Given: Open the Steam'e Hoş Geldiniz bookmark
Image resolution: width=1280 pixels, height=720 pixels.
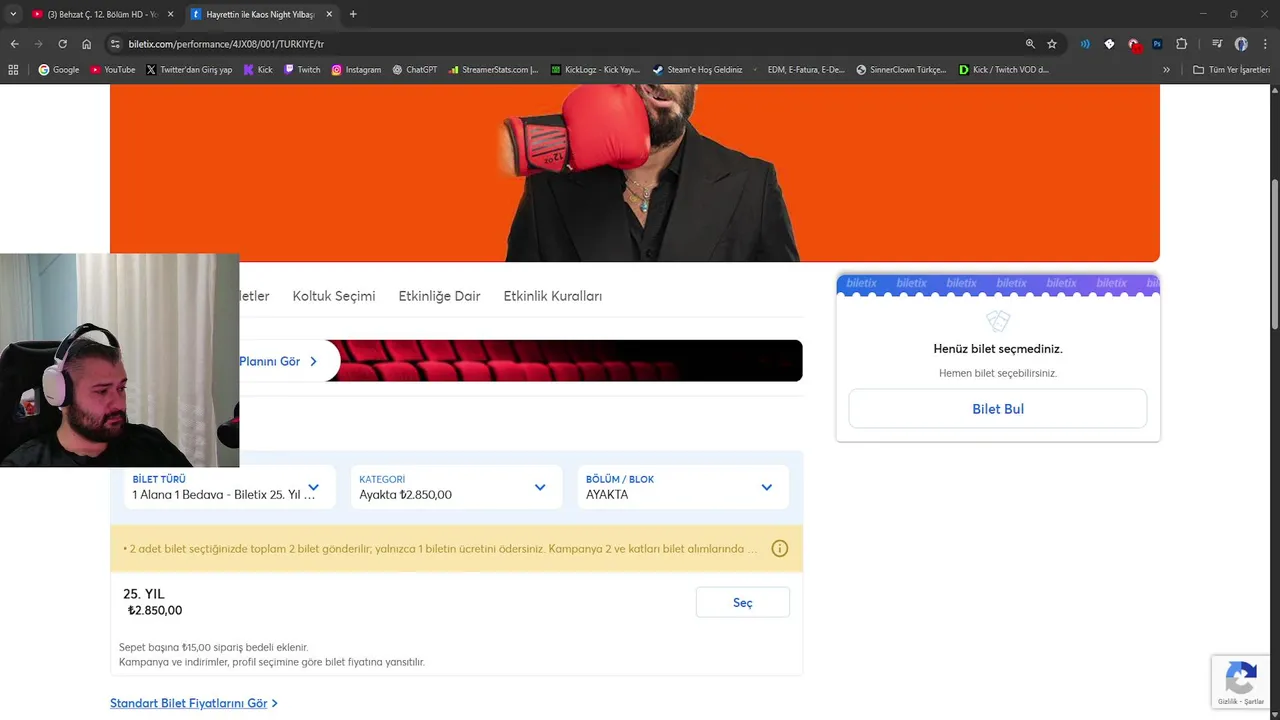Looking at the screenshot, I should point(698,70).
